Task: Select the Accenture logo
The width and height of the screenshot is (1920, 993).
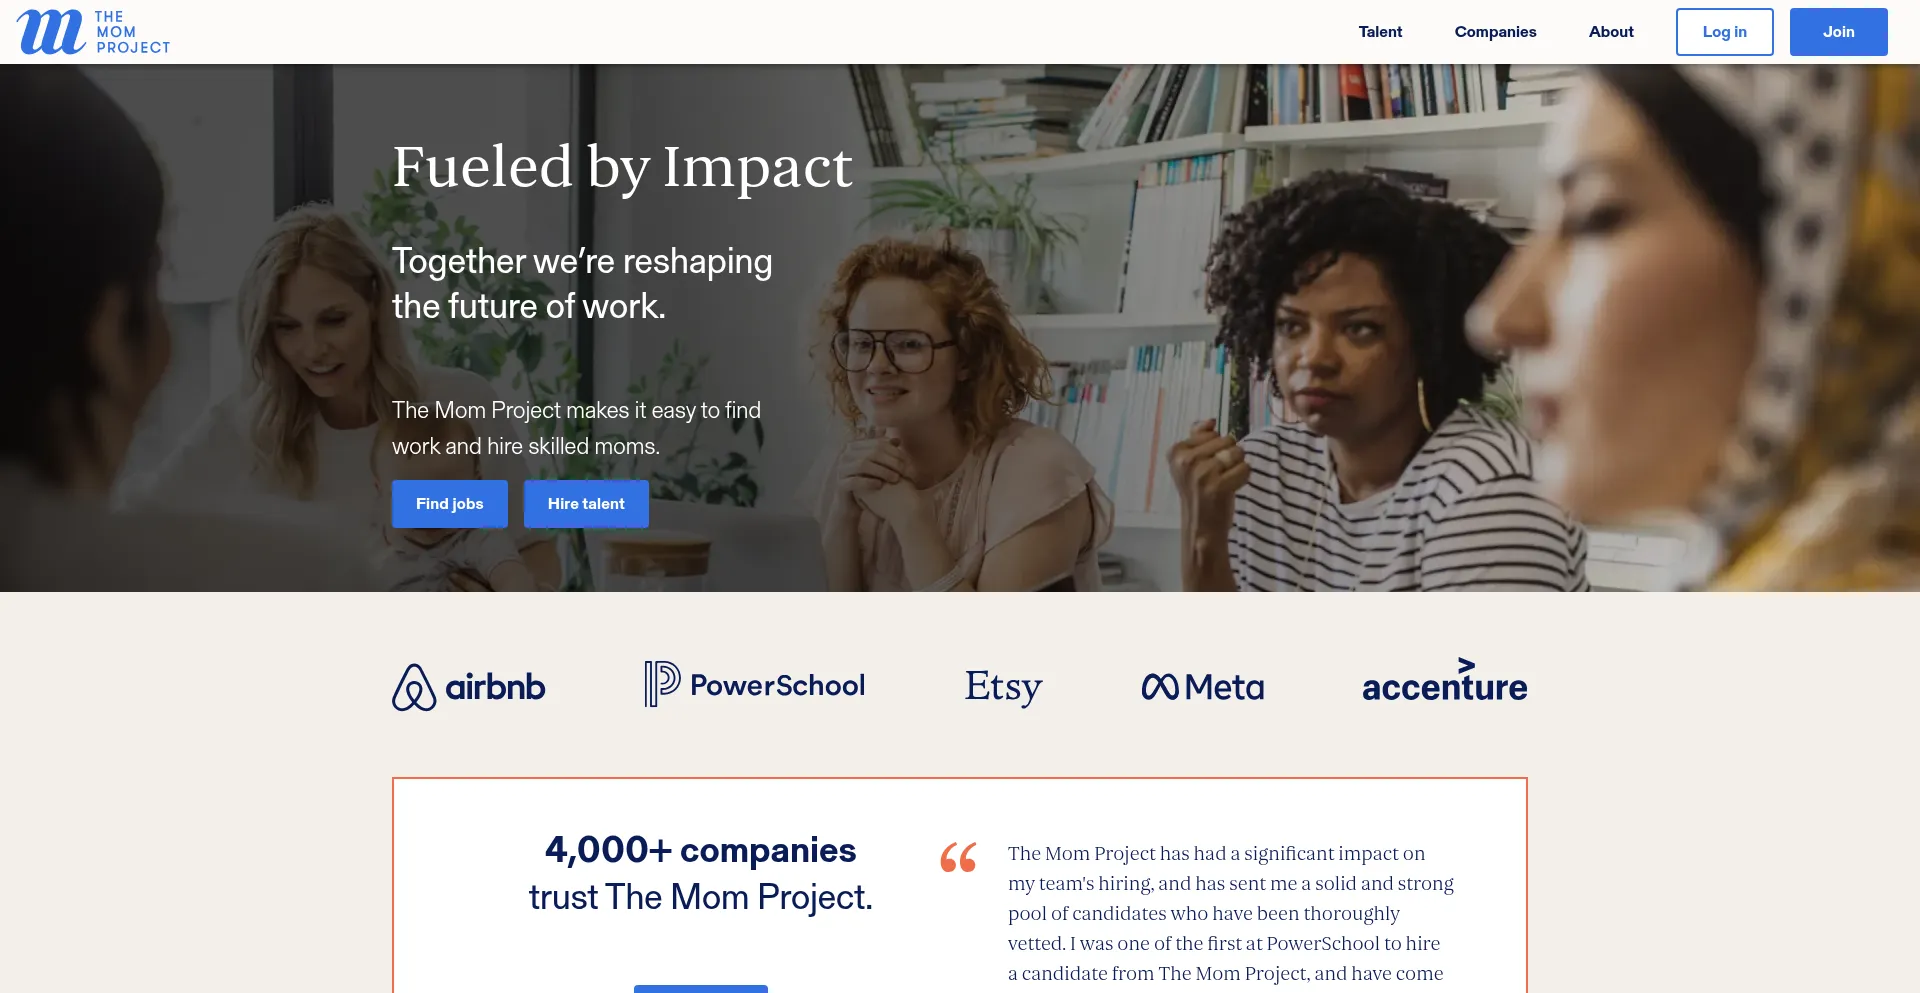Action: 1443,684
